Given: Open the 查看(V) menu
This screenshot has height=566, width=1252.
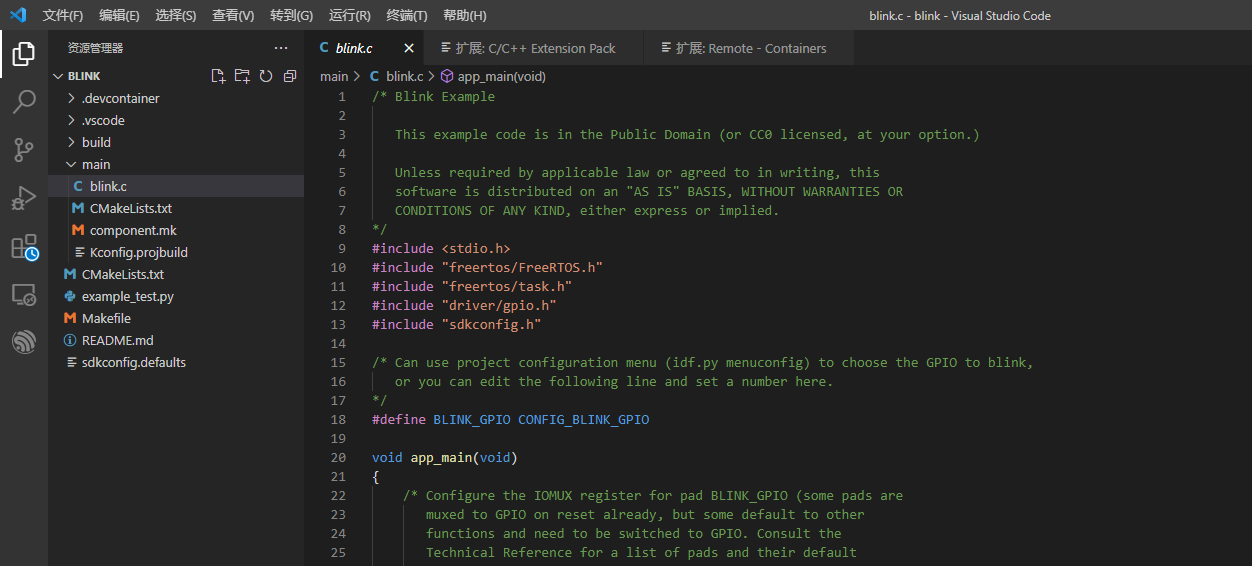Looking at the screenshot, I should click(233, 15).
